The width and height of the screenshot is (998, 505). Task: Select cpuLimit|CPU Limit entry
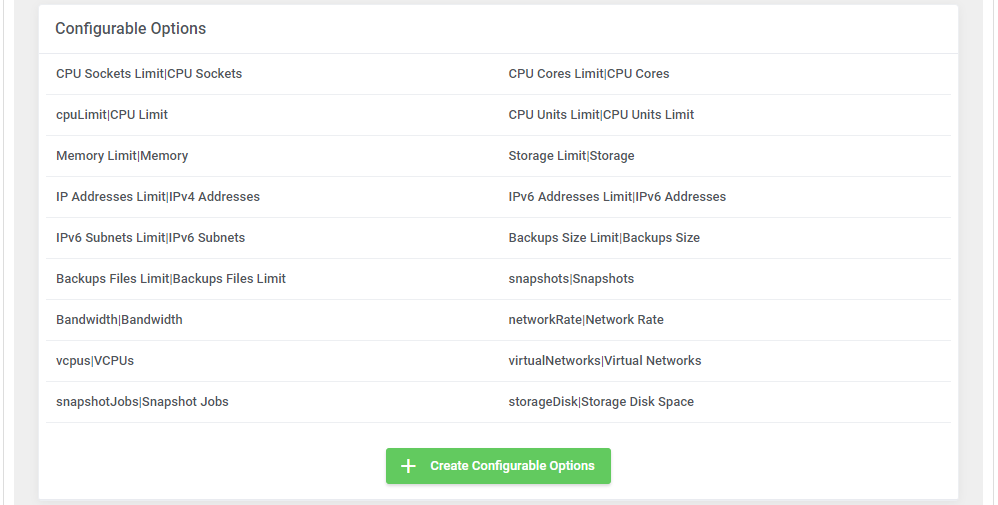(x=112, y=115)
